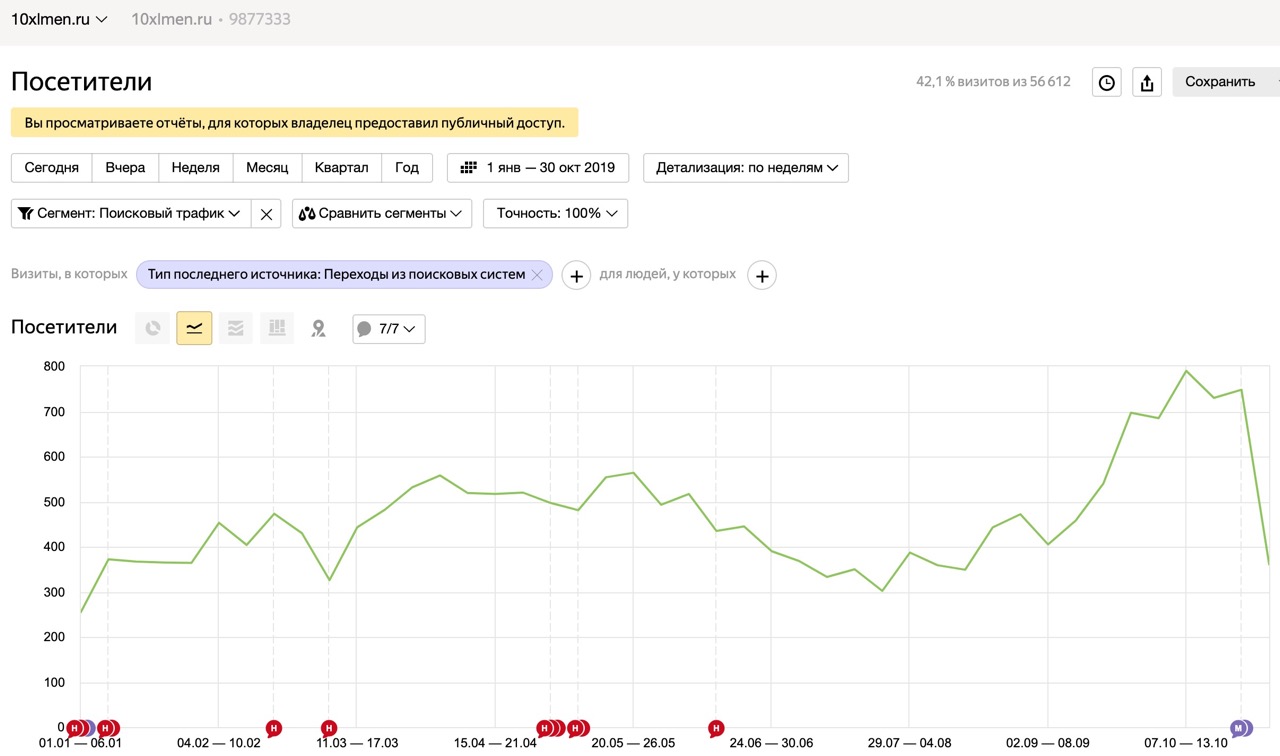This screenshot has height=756, width=1280.
Task: Select the pie chart view icon
Action: click(152, 328)
